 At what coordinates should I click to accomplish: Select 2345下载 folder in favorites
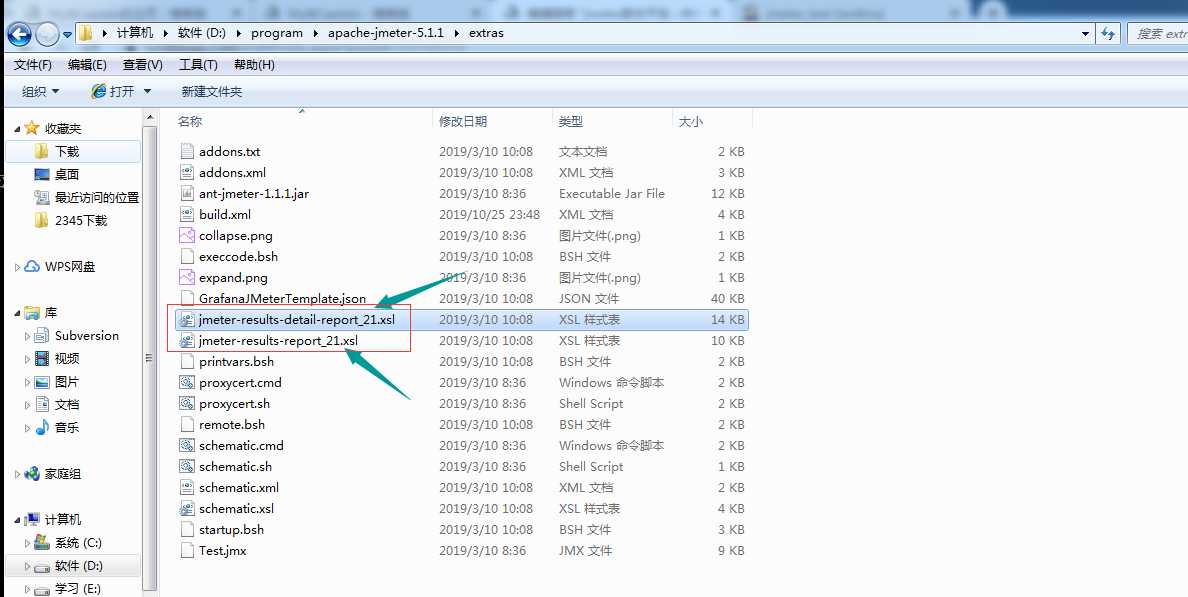point(81,220)
